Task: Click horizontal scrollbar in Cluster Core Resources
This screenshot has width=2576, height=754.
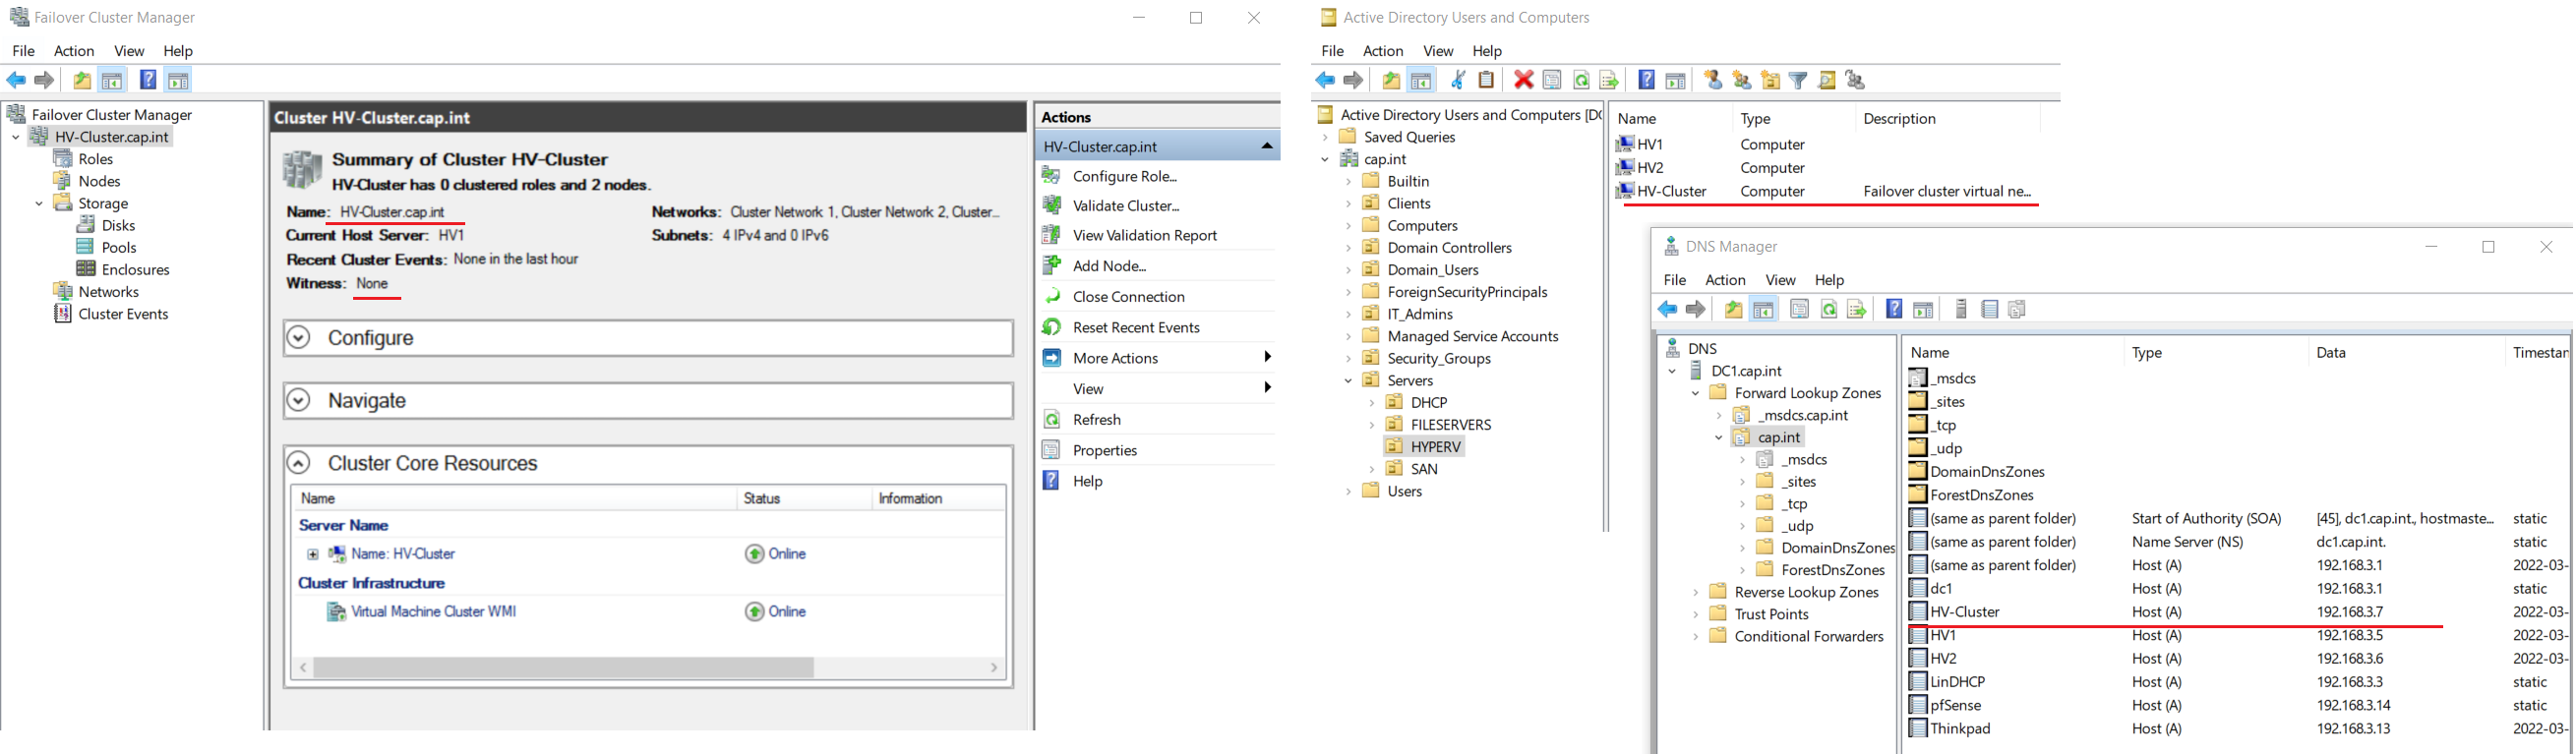Action: 563,667
